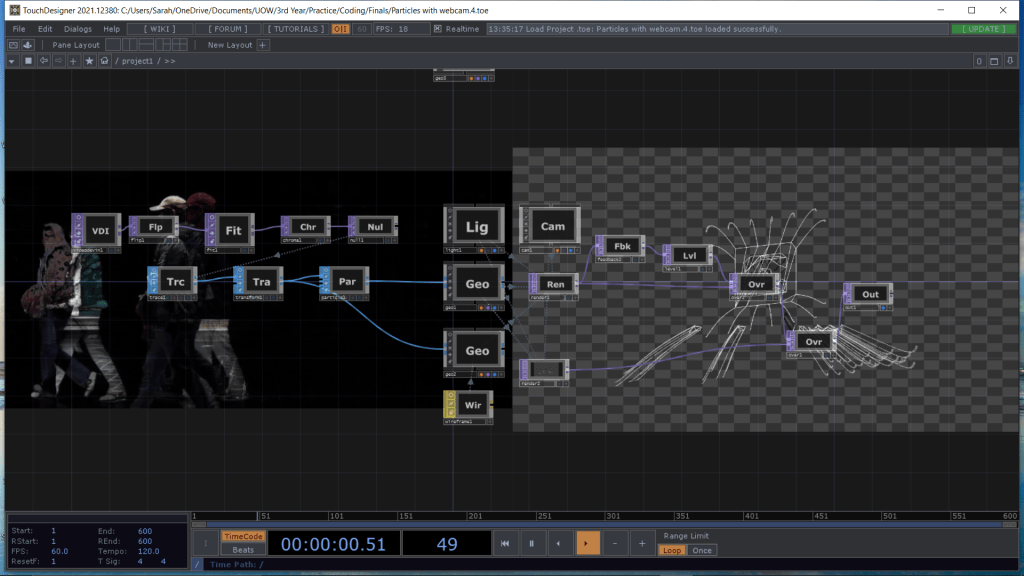This screenshot has width=1024, height=576.
Task: Click the Cam camera node
Action: point(553,226)
